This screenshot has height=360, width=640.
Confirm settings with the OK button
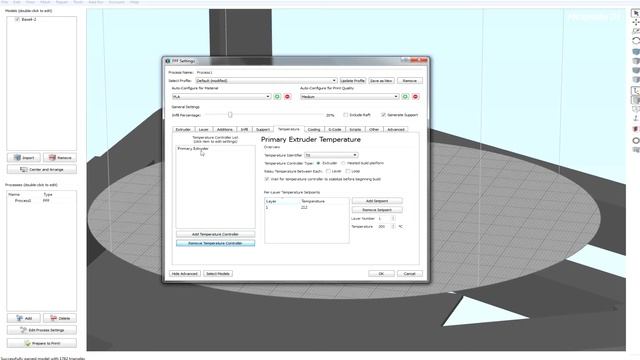point(381,273)
